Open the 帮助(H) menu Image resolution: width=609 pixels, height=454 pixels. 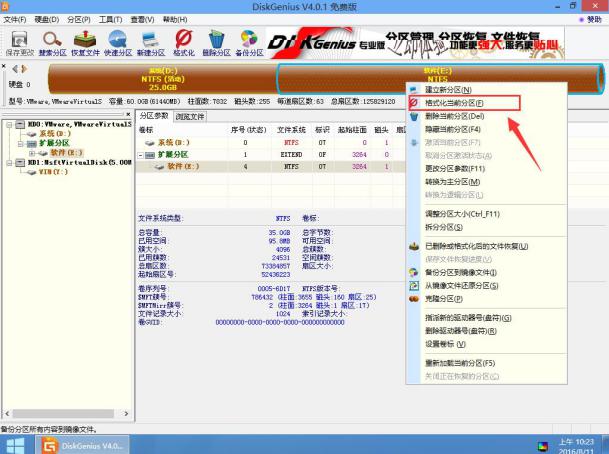point(175,19)
